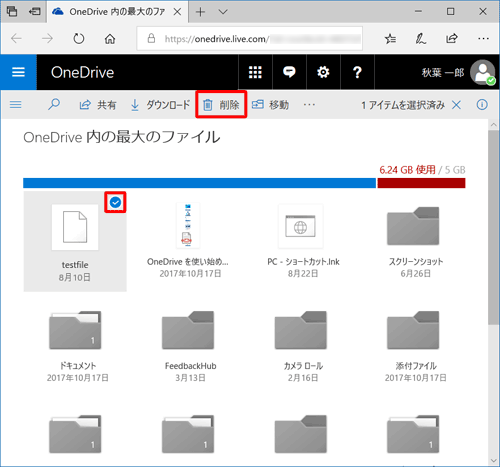Open the Microsoft apps launcher grid
The width and height of the screenshot is (500, 467).
[255, 72]
